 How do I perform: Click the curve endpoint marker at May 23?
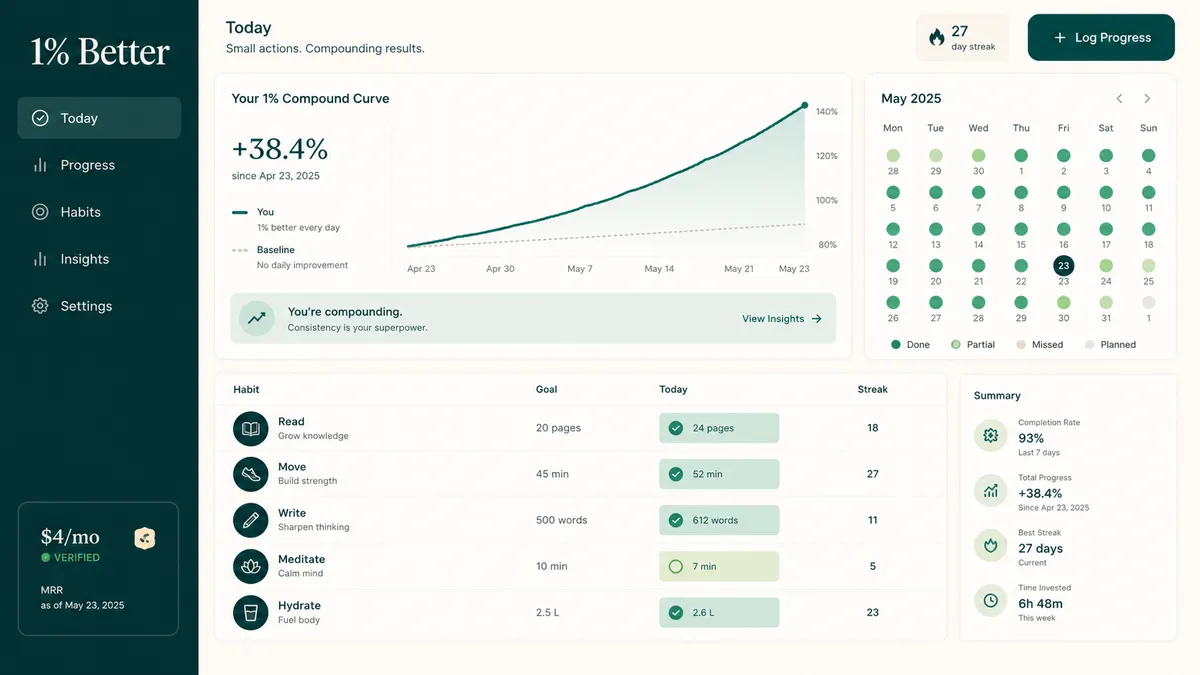[804, 105]
